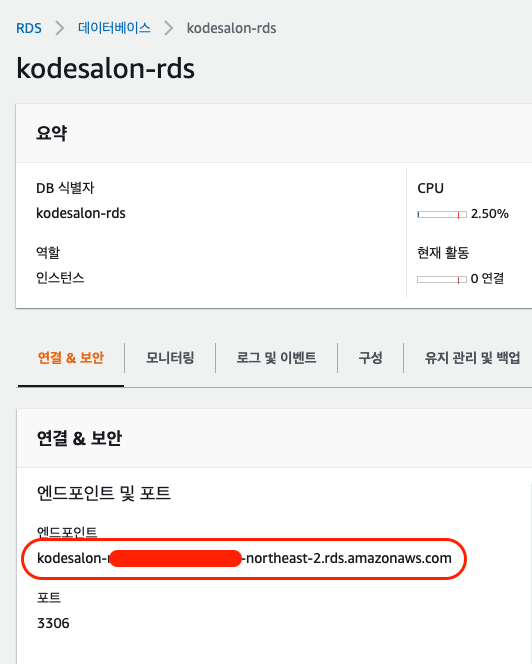Switch to the 모니터링 tab
The height and width of the screenshot is (664, 532).
pyautogui.click(x=170, y=358)
